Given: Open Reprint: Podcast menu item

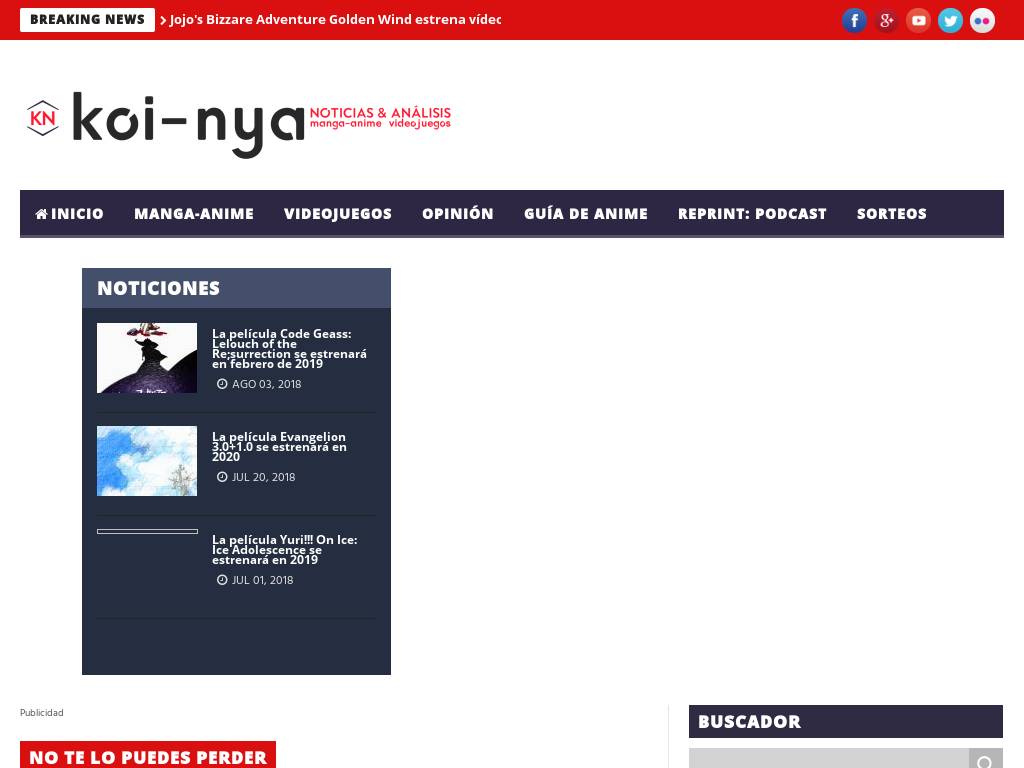Looking at the screenshot, I should 752,214.
